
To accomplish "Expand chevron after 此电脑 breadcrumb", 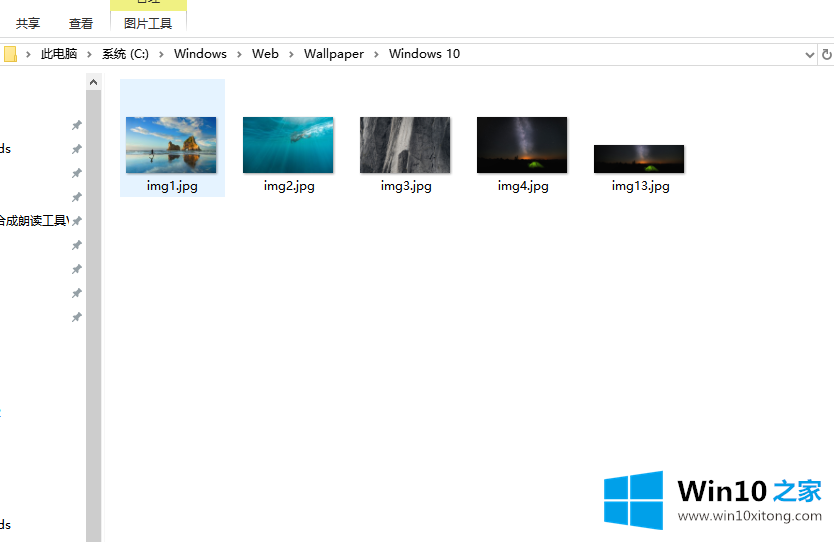I will click(x=89, y=54).
